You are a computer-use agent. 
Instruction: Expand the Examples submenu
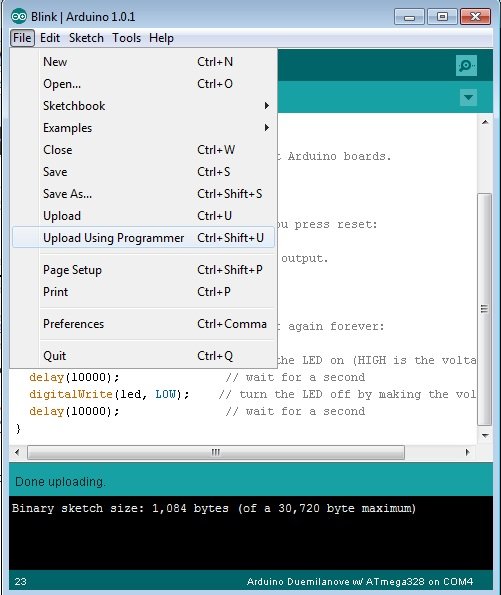(x=143, y=128)
